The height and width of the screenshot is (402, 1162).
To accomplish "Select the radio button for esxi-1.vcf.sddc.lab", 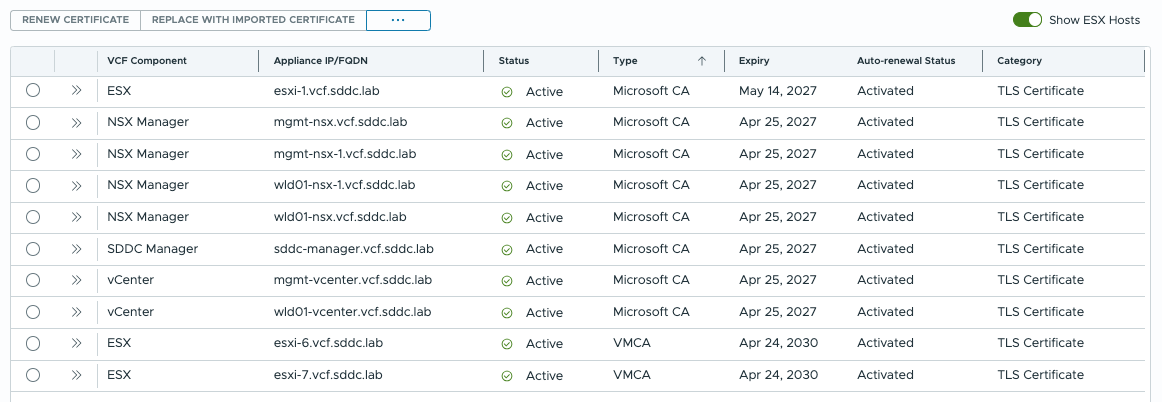I will (33, 91).
